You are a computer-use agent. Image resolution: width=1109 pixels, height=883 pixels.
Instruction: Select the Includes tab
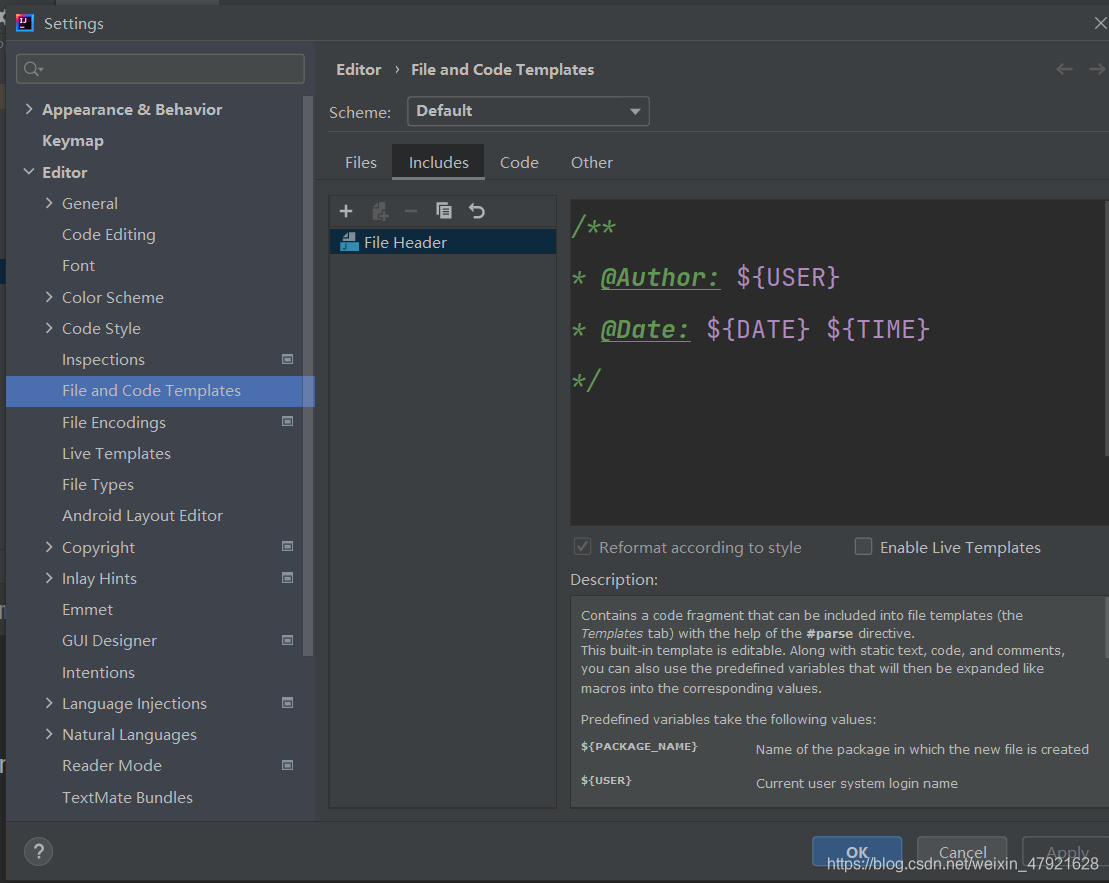pos(439,162)
